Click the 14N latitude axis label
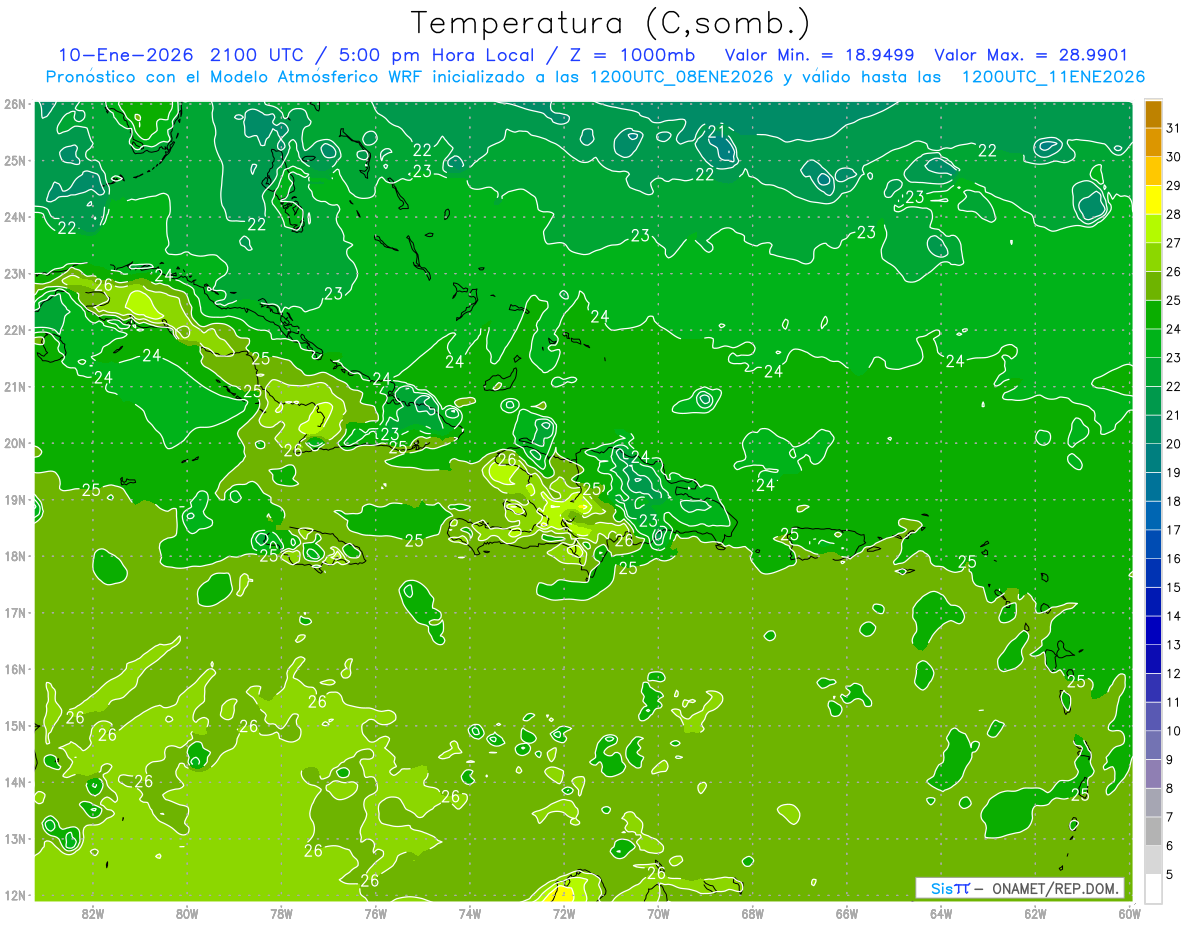This screenshot has width=1200, height=927. click(x=14, y=782)
